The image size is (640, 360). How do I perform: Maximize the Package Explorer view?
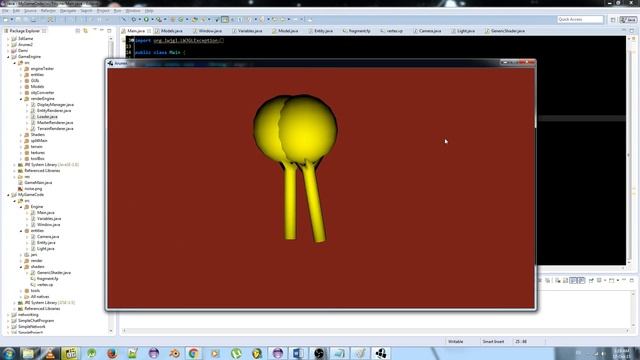(x=109, y=31)
